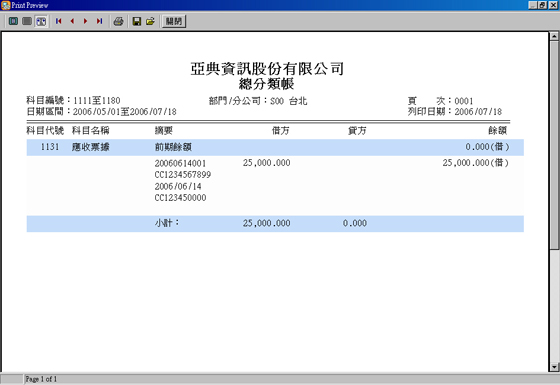
Task: Open report file with folder icon
Action: point(150,21)
